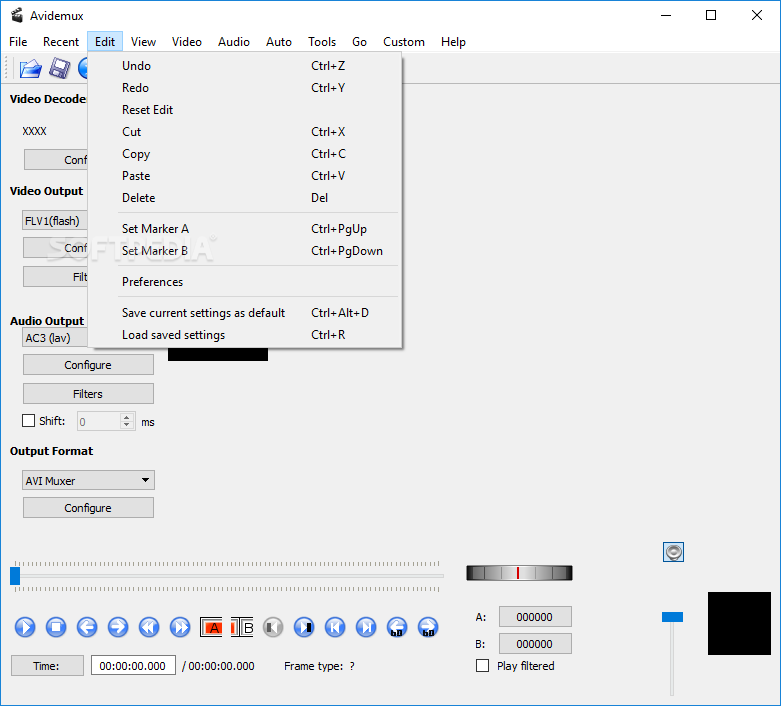Click the Open Video folder icon
This screenshot has width=781, height=706.
point(30,68)
